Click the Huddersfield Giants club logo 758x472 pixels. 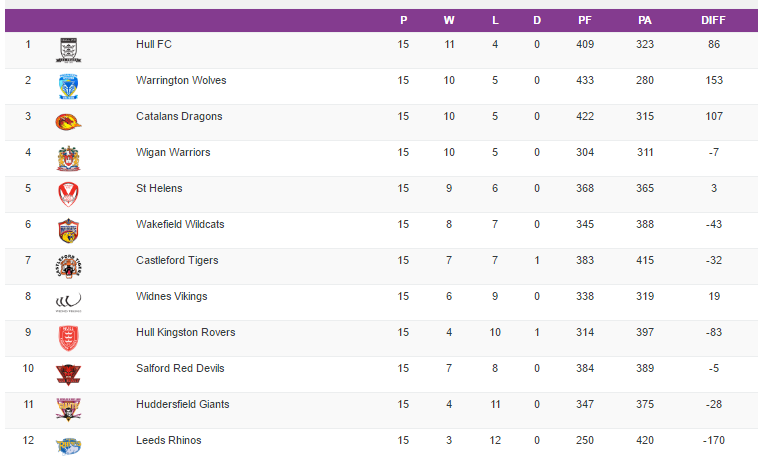[68, 409]
